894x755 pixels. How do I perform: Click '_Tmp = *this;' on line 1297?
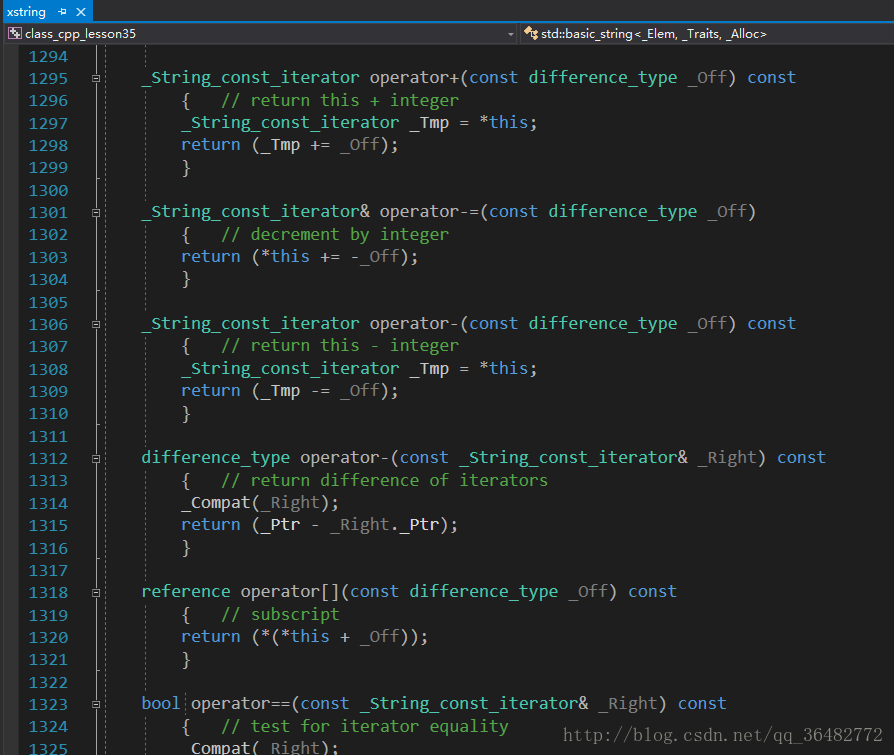(473, 123)
